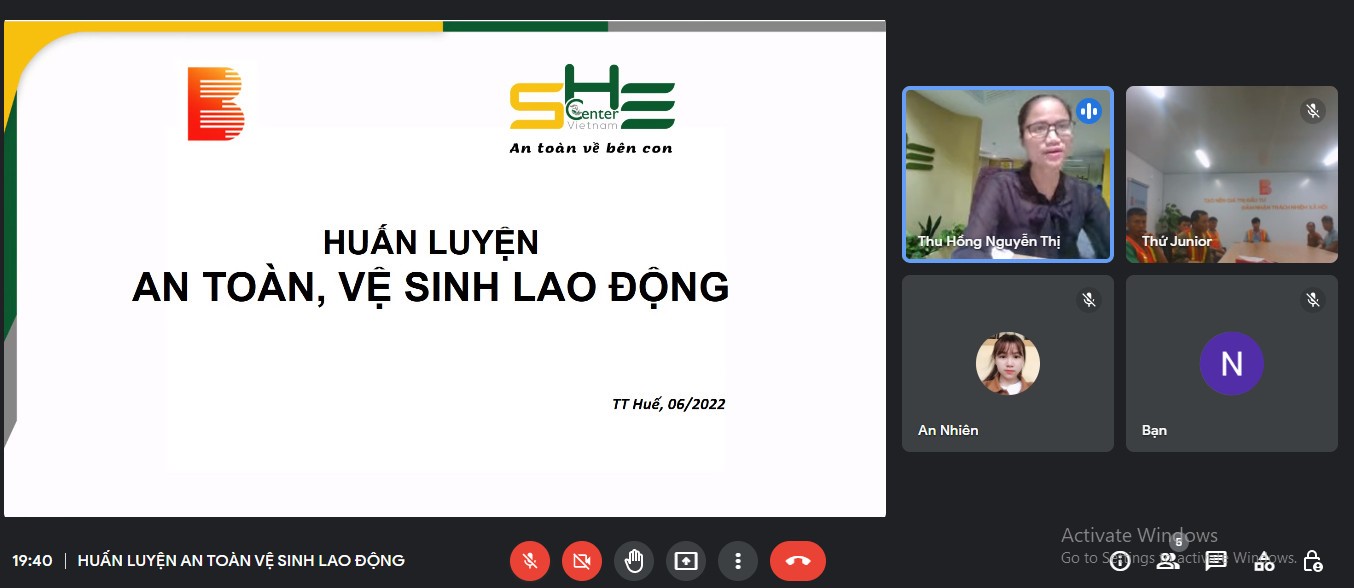Image resolution: width=1354 pixels, height=588 pixels.
Task: Click the presented slide titled HUẤN LUYỆN
Action: point(445,268)
